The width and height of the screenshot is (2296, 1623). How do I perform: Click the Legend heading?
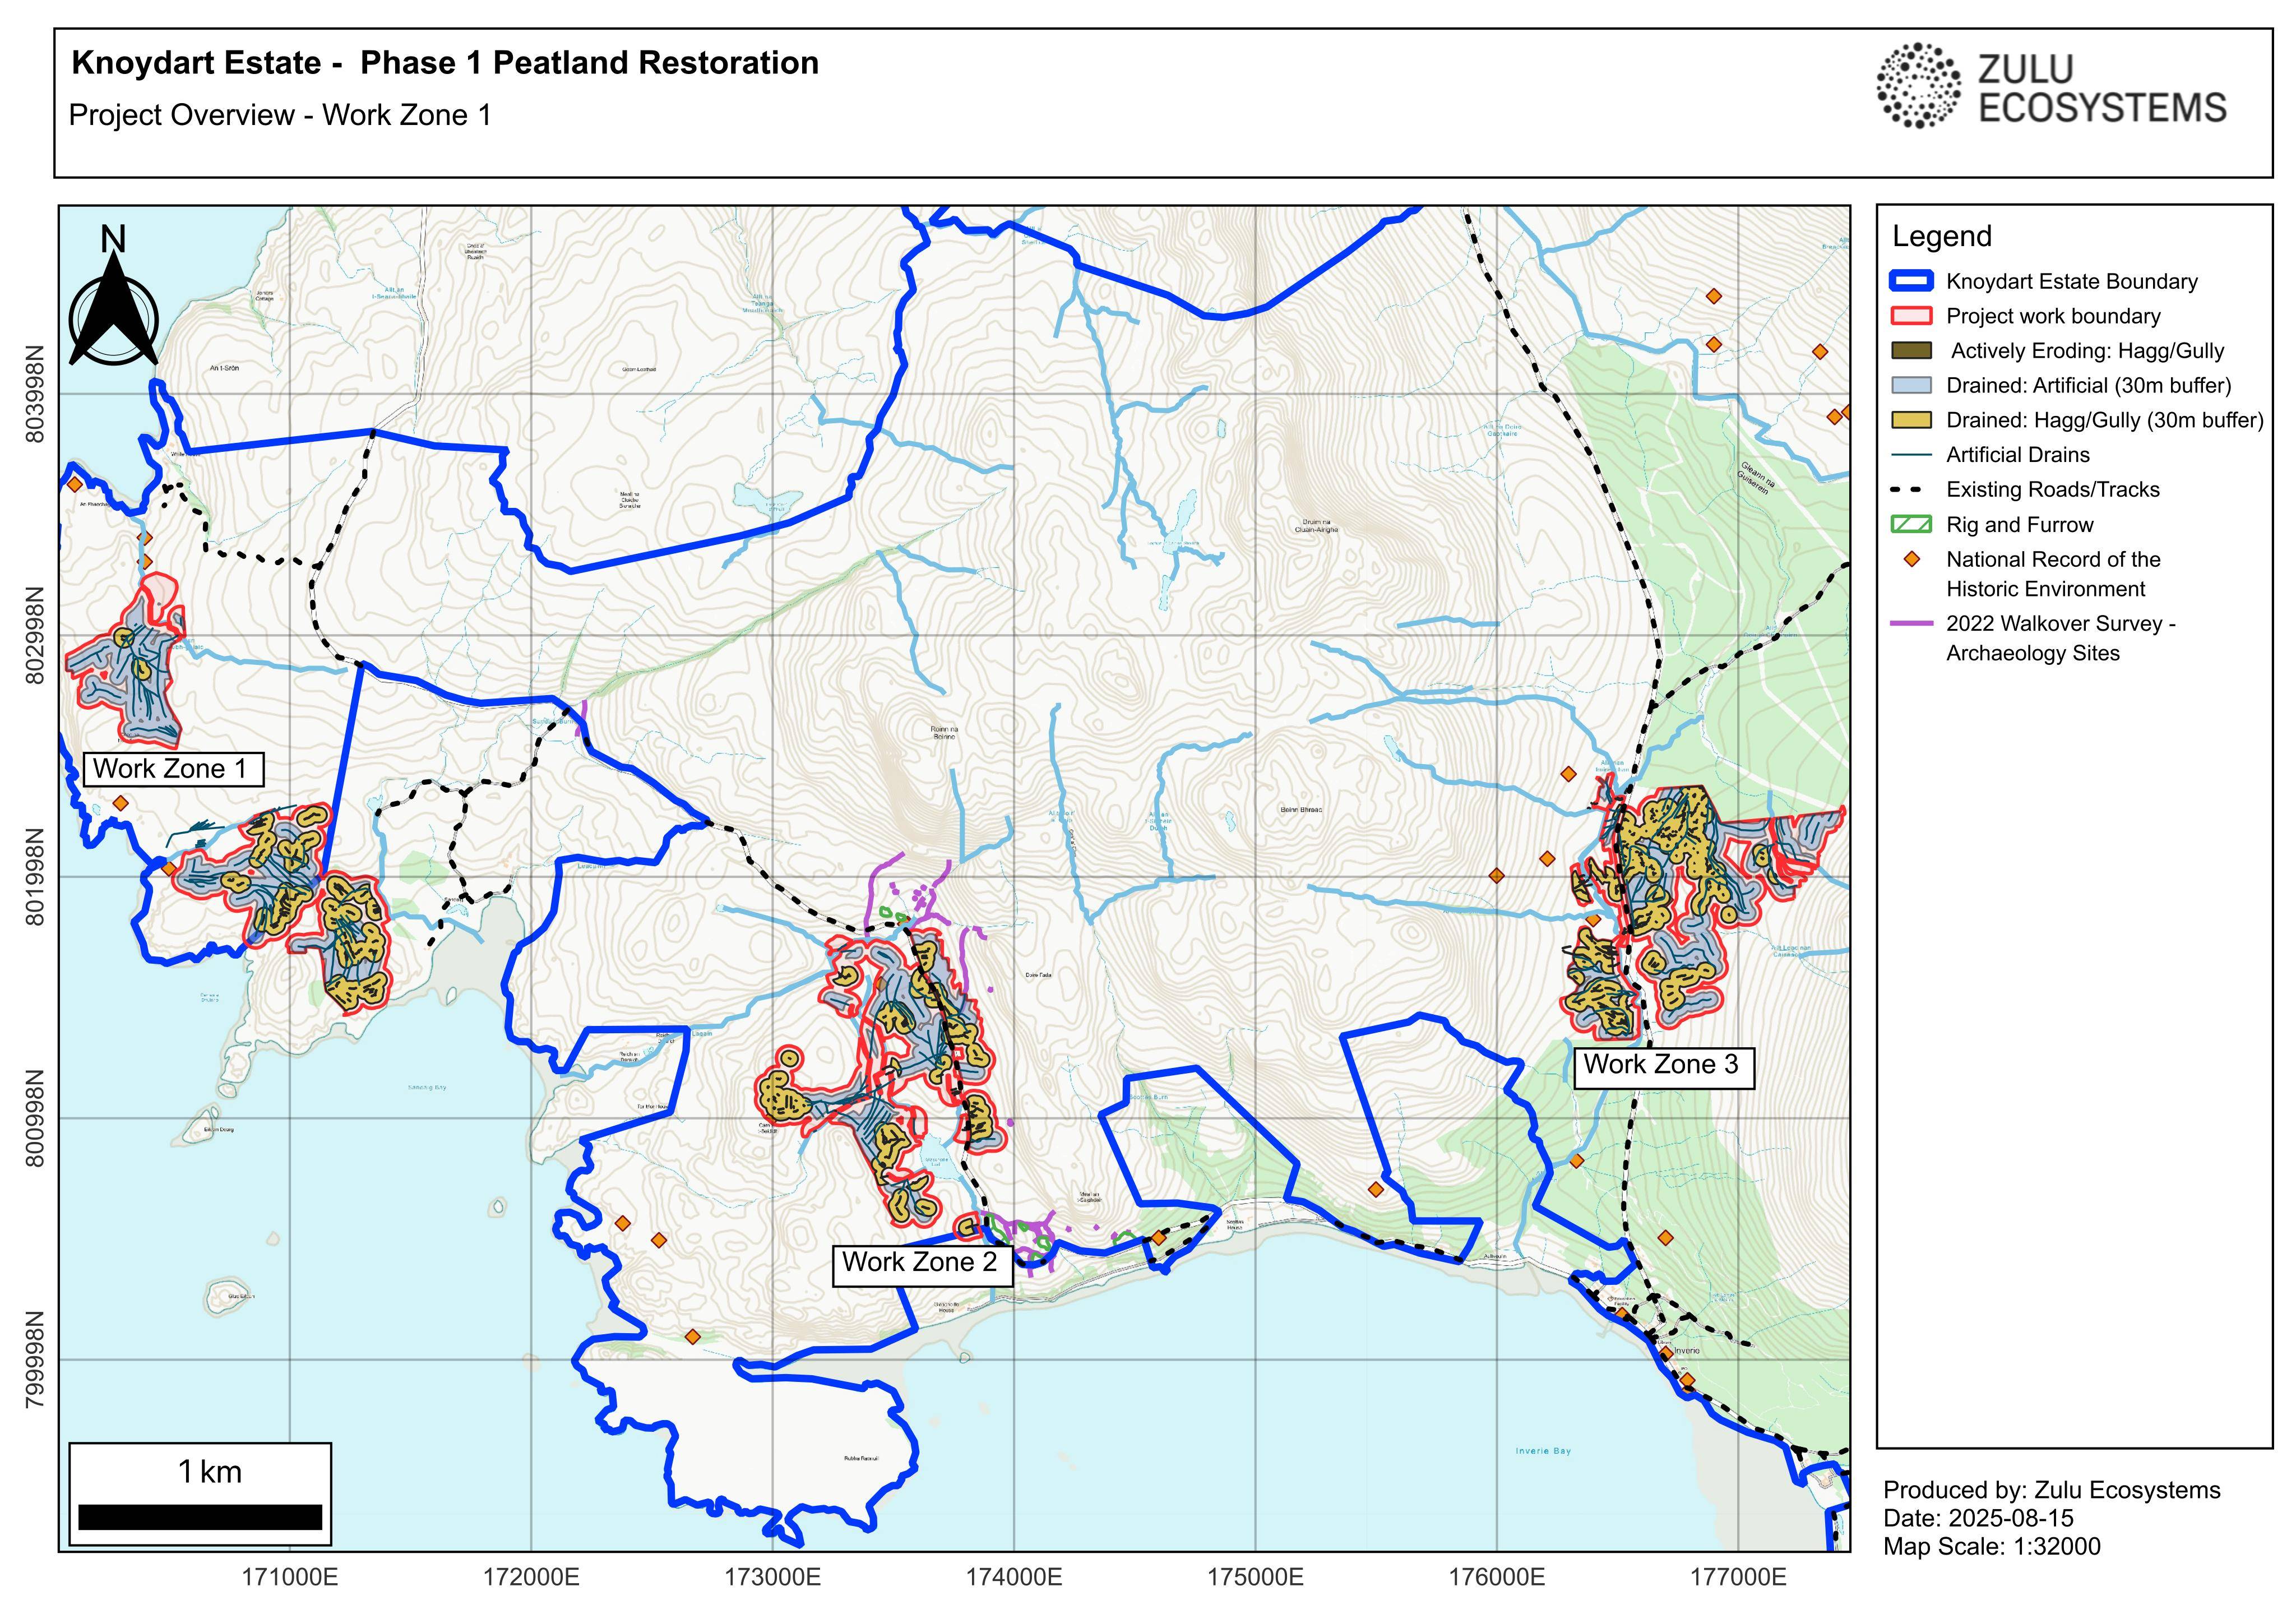point(1942,236)
